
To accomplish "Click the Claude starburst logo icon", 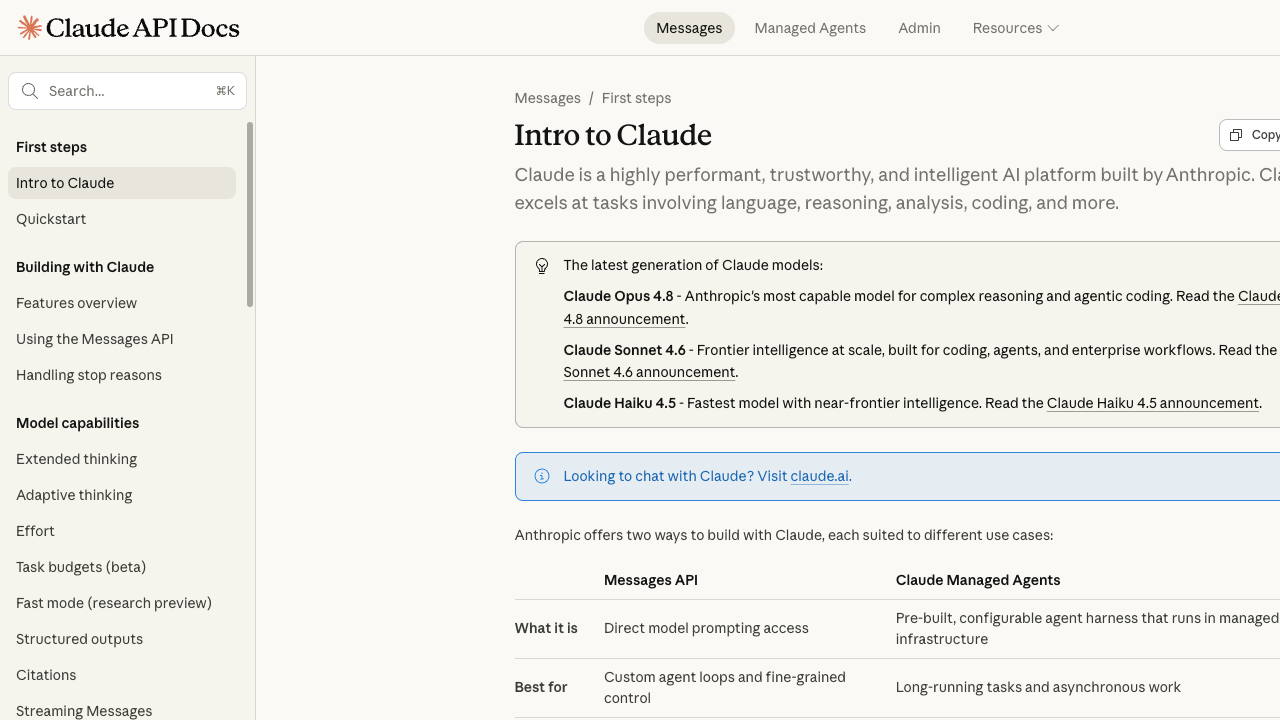I will click(x=30, y=28).
